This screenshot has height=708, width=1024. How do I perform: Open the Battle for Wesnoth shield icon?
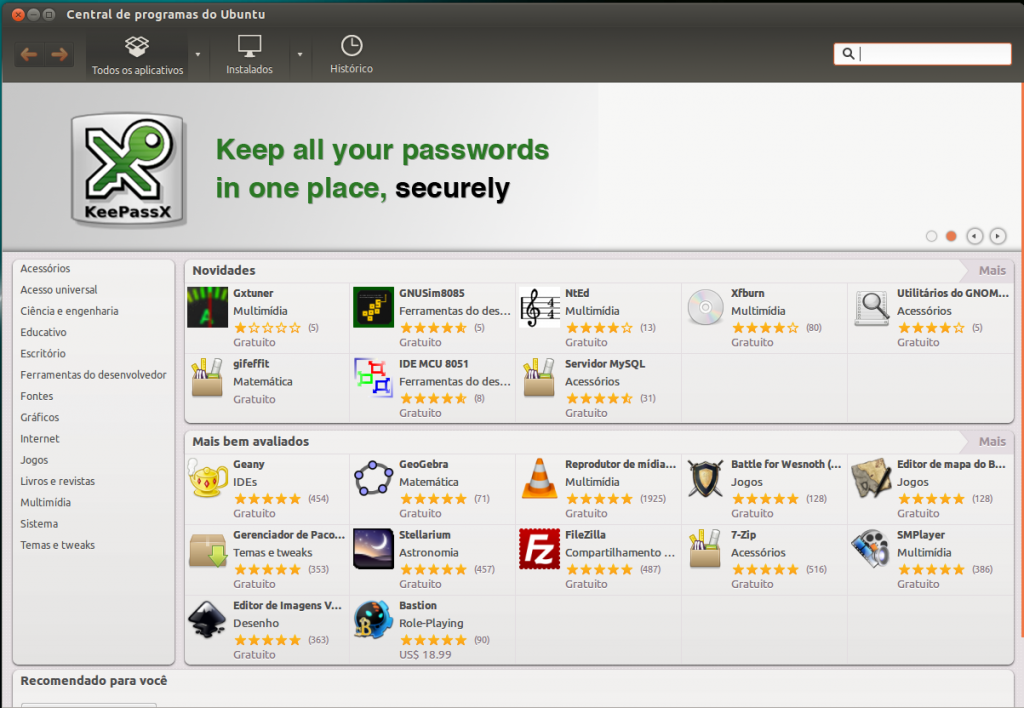pos(705,478)
